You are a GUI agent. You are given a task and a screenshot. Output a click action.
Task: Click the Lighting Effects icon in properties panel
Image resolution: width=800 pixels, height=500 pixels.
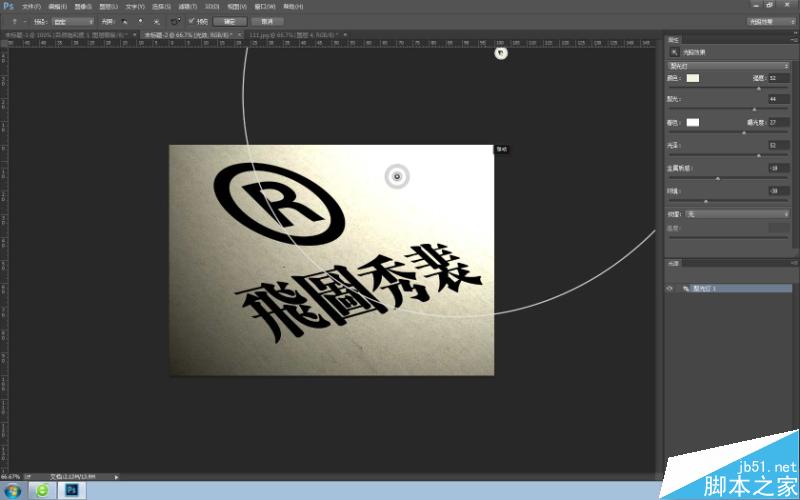pos(674,52)
